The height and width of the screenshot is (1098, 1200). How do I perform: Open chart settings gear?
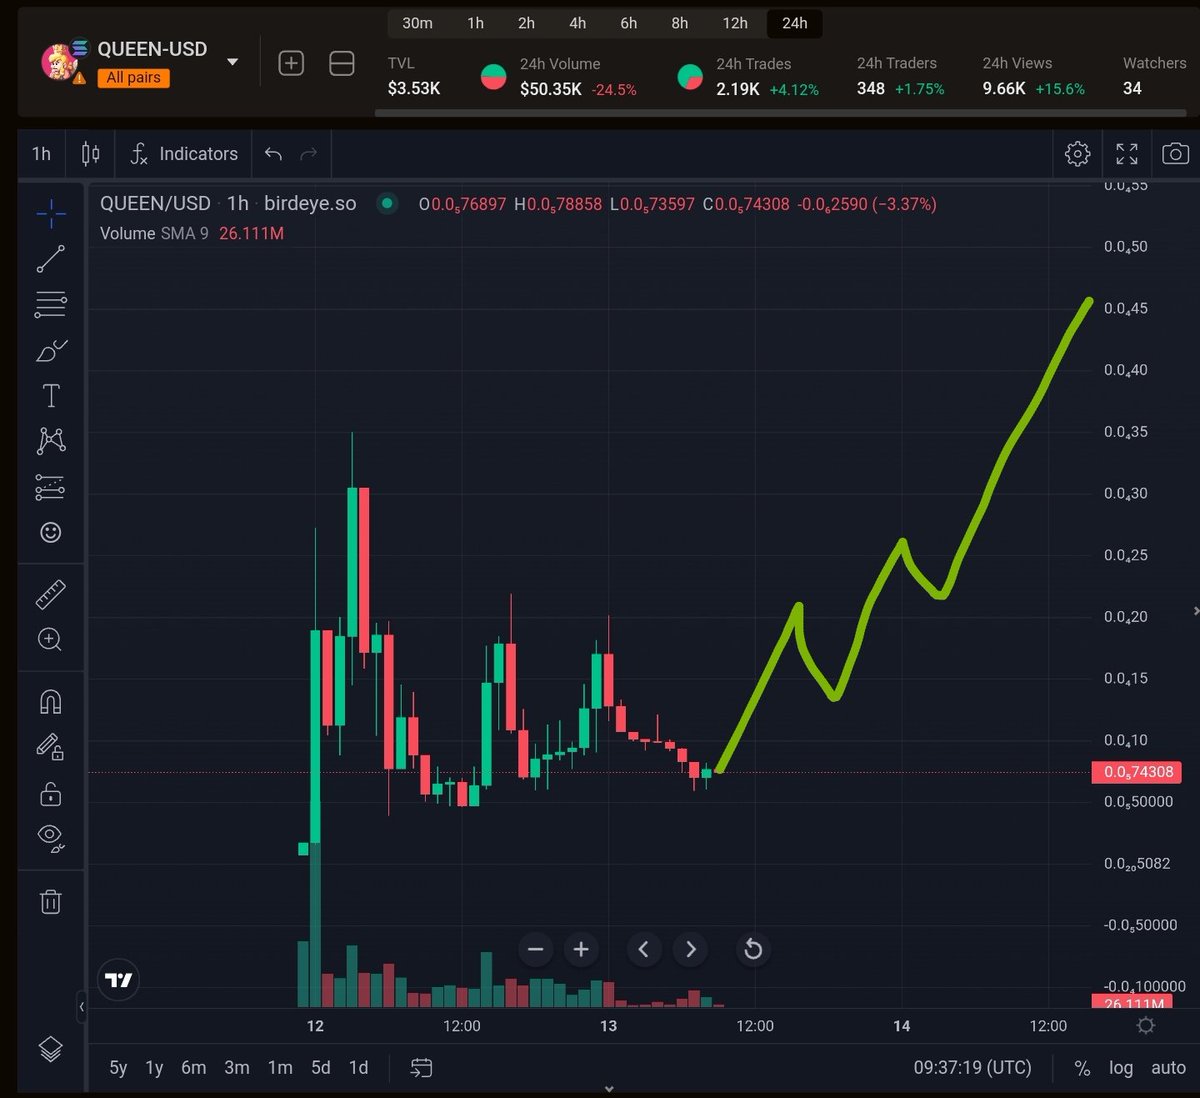(1078, 154)
